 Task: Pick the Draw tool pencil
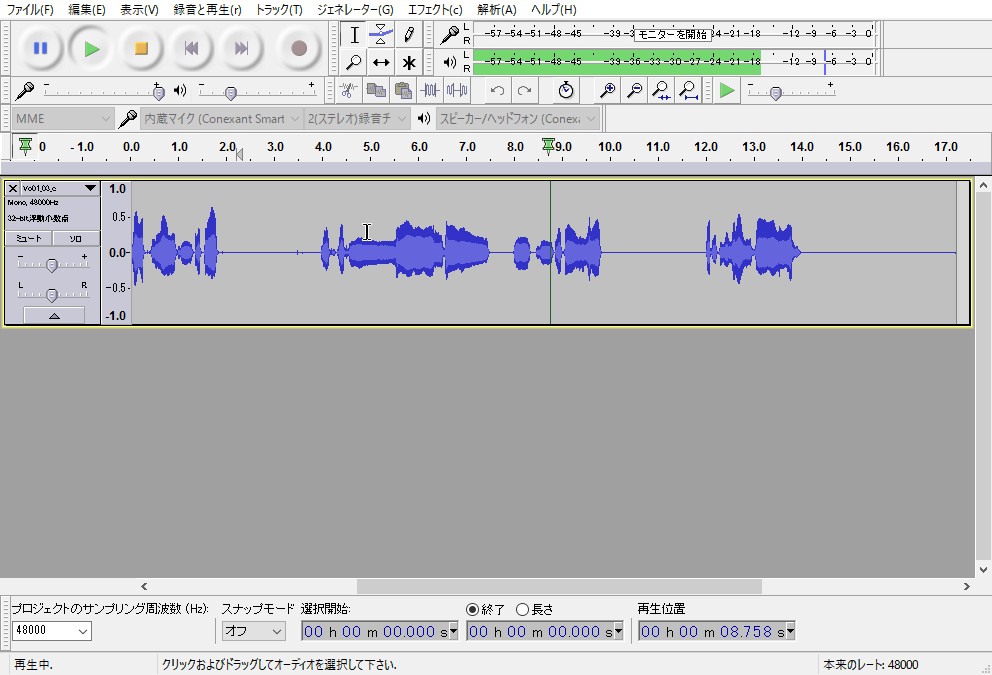408,34
